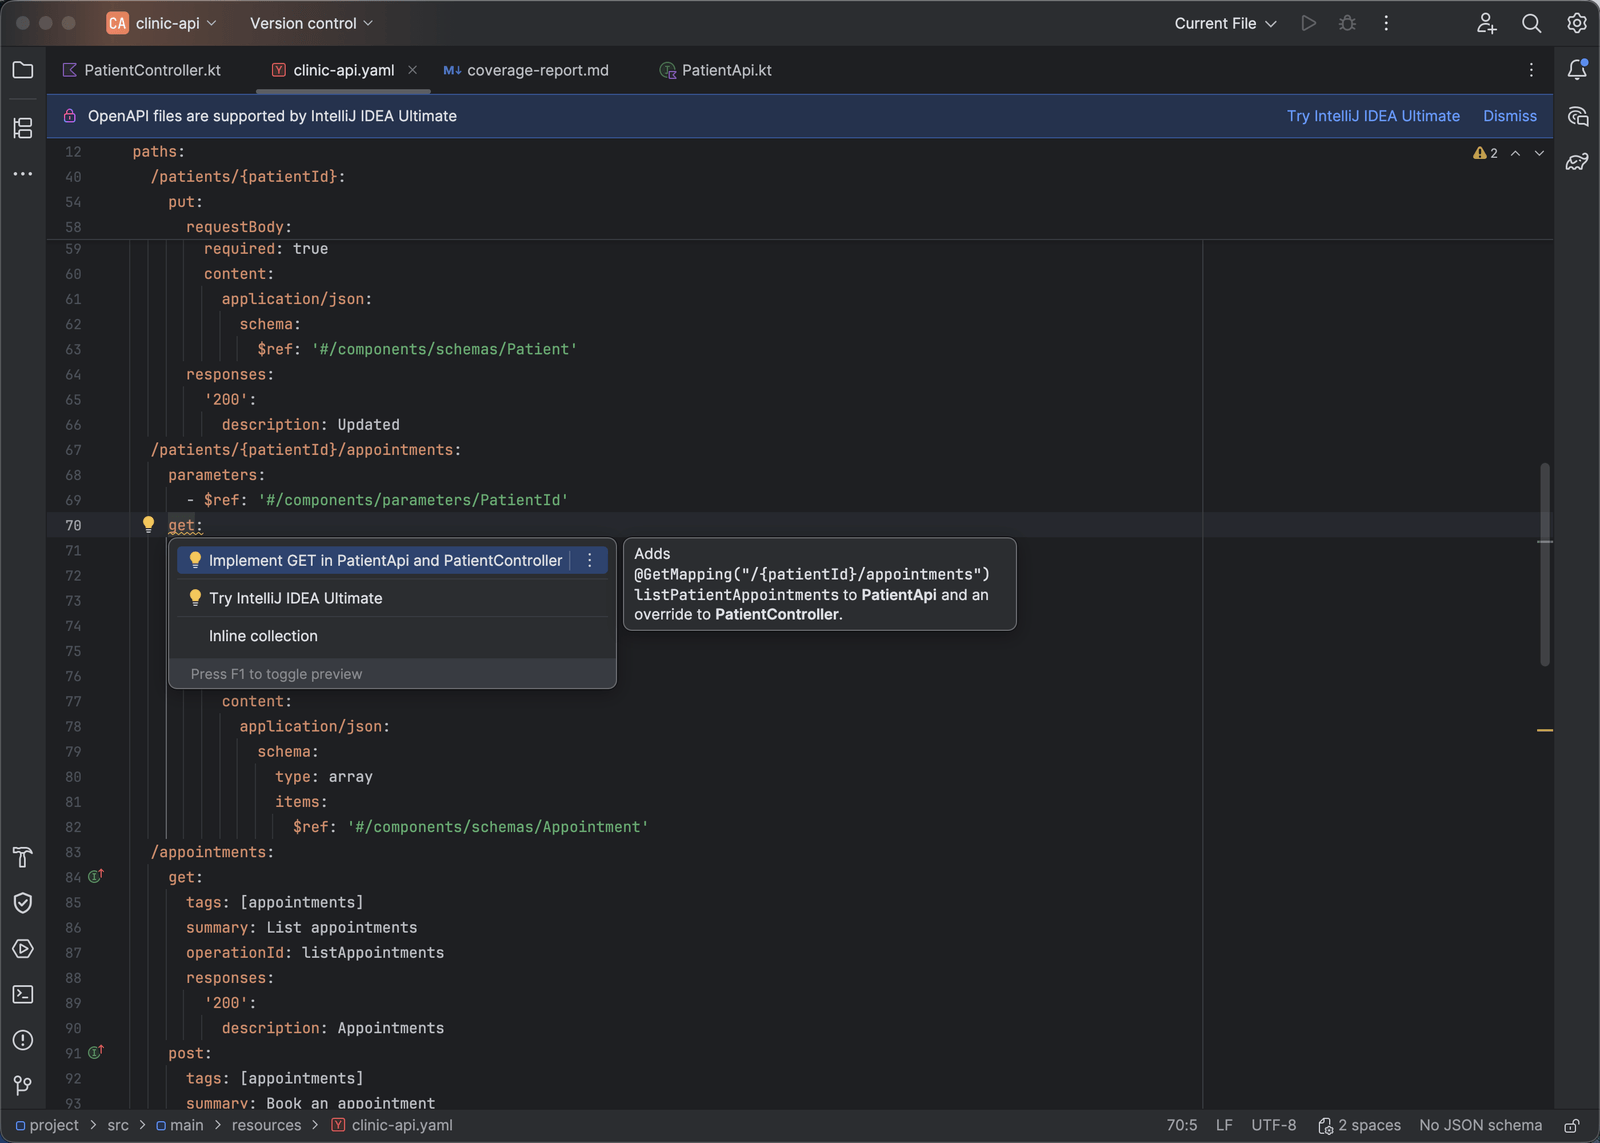Click resources breadcrumb in navigation bar
Viewport: 1600px width, 1143px height.
point(266,1126)
